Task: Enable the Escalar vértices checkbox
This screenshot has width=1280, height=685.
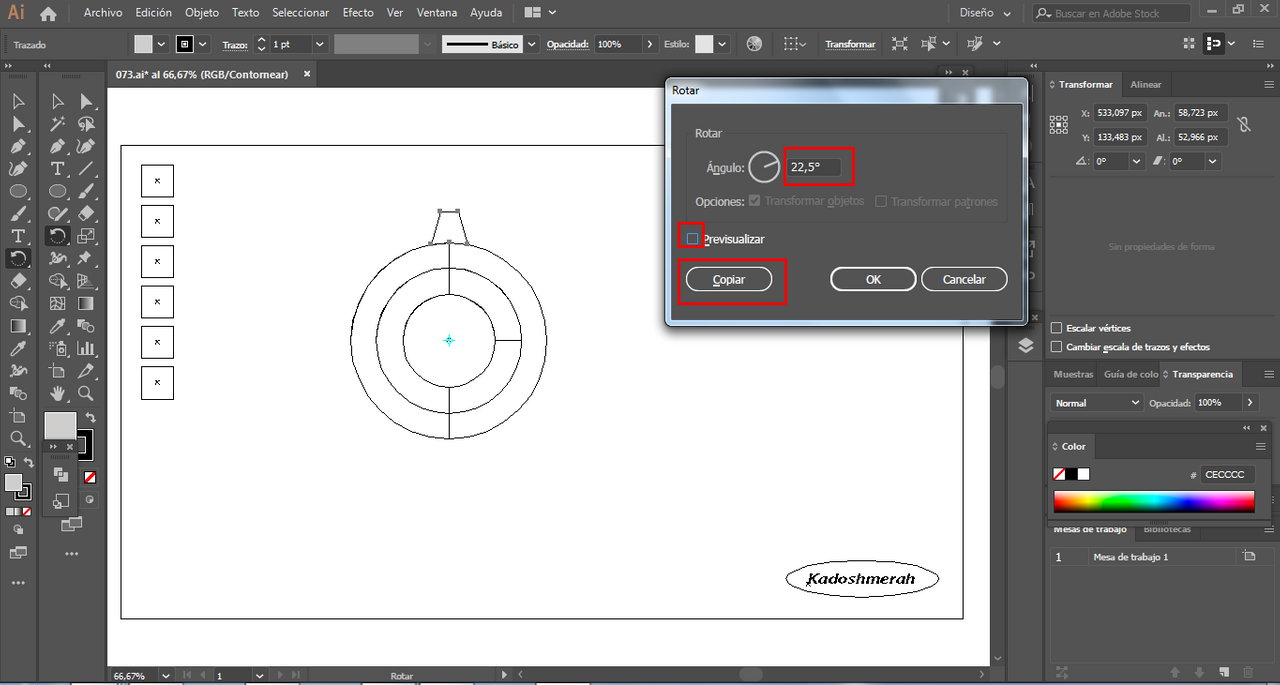Action: [x=1057, y=328]
